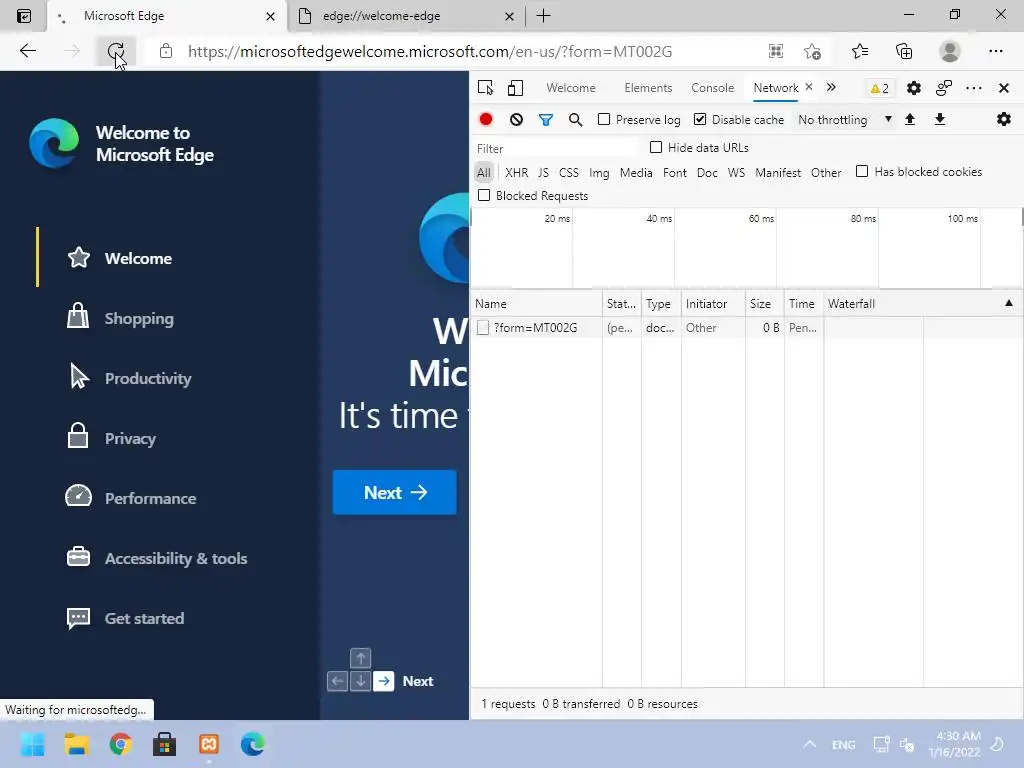Image resolution: width=1024 pixels, height=768 pixels.
Task: Open network search magnifier icon
Action: tap(575, 120)
